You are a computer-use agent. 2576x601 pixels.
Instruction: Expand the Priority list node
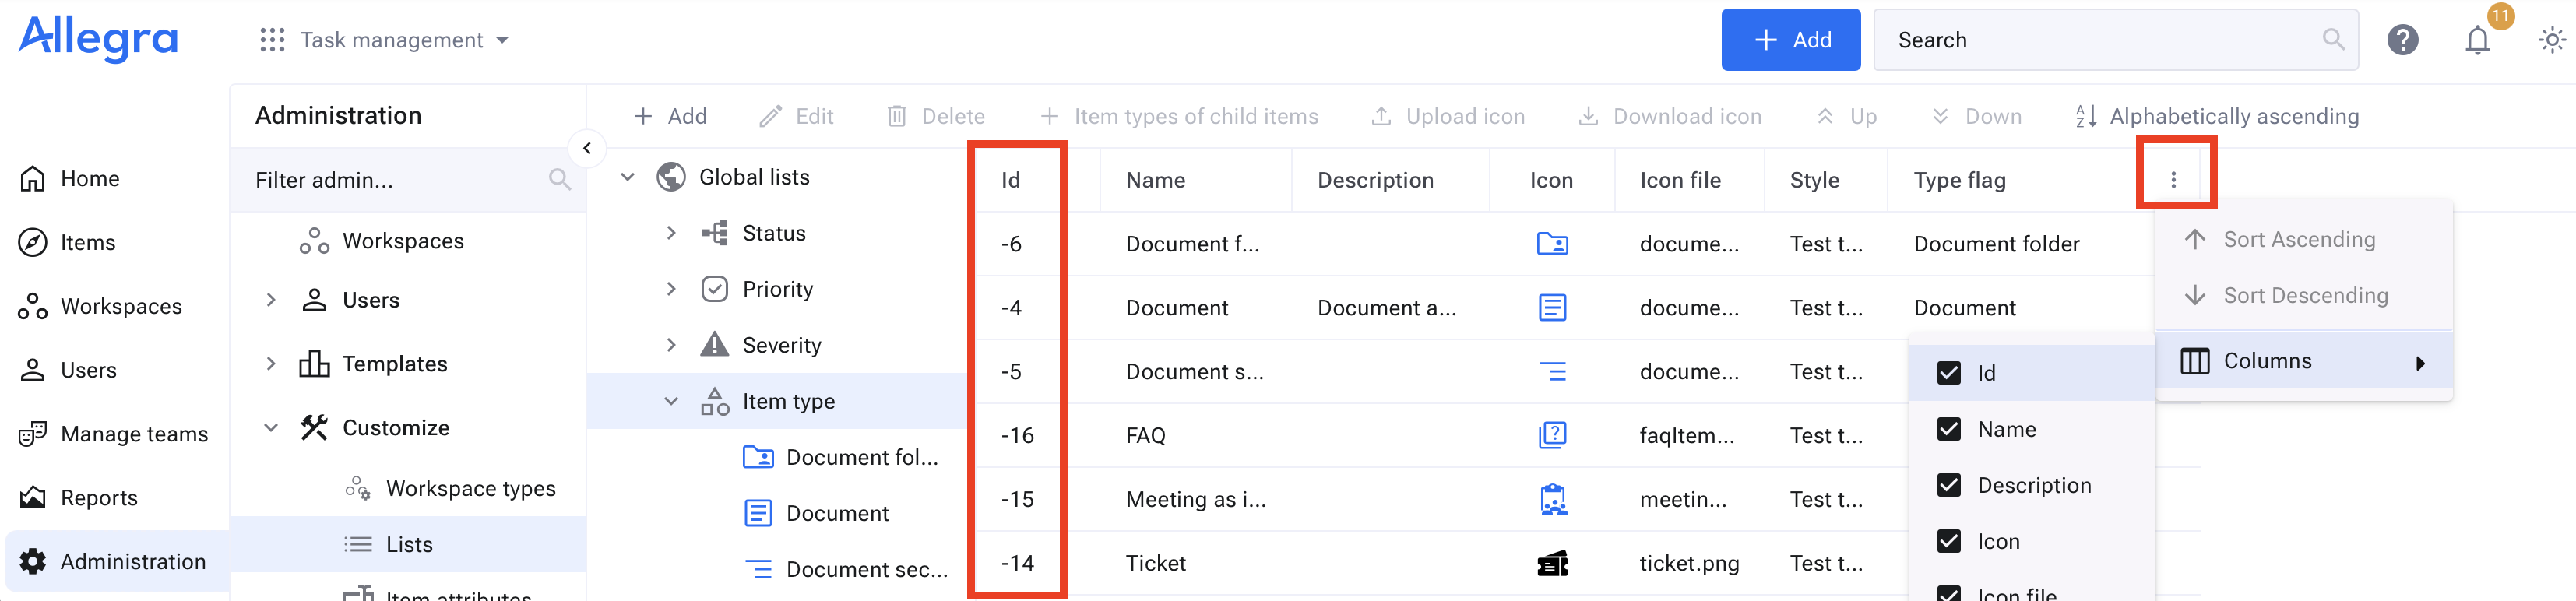(x=671, y=289)
